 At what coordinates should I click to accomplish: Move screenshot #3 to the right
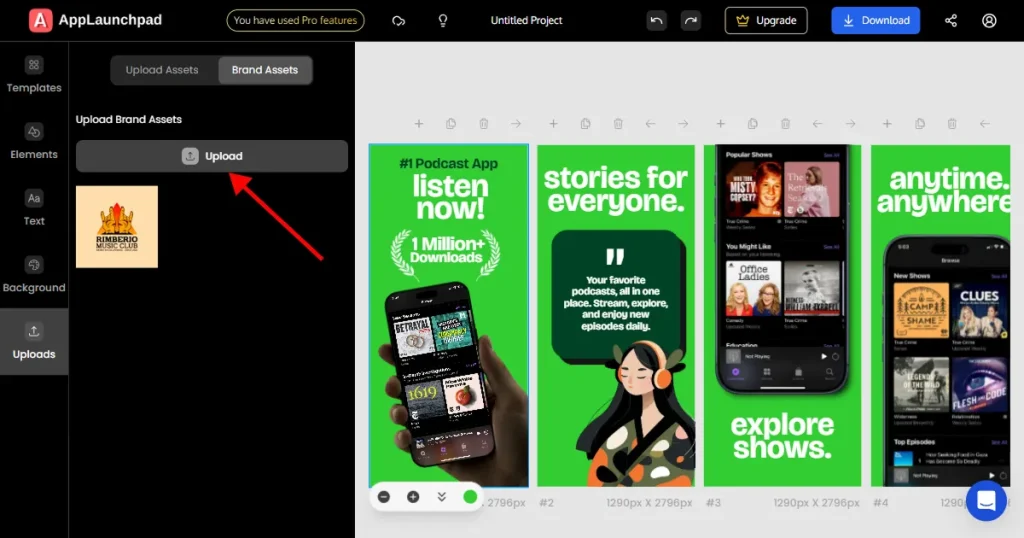click(x=850, y=123)
